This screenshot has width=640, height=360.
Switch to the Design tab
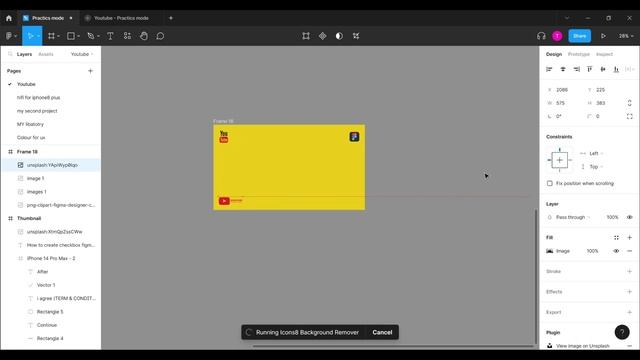coord(554,54)
